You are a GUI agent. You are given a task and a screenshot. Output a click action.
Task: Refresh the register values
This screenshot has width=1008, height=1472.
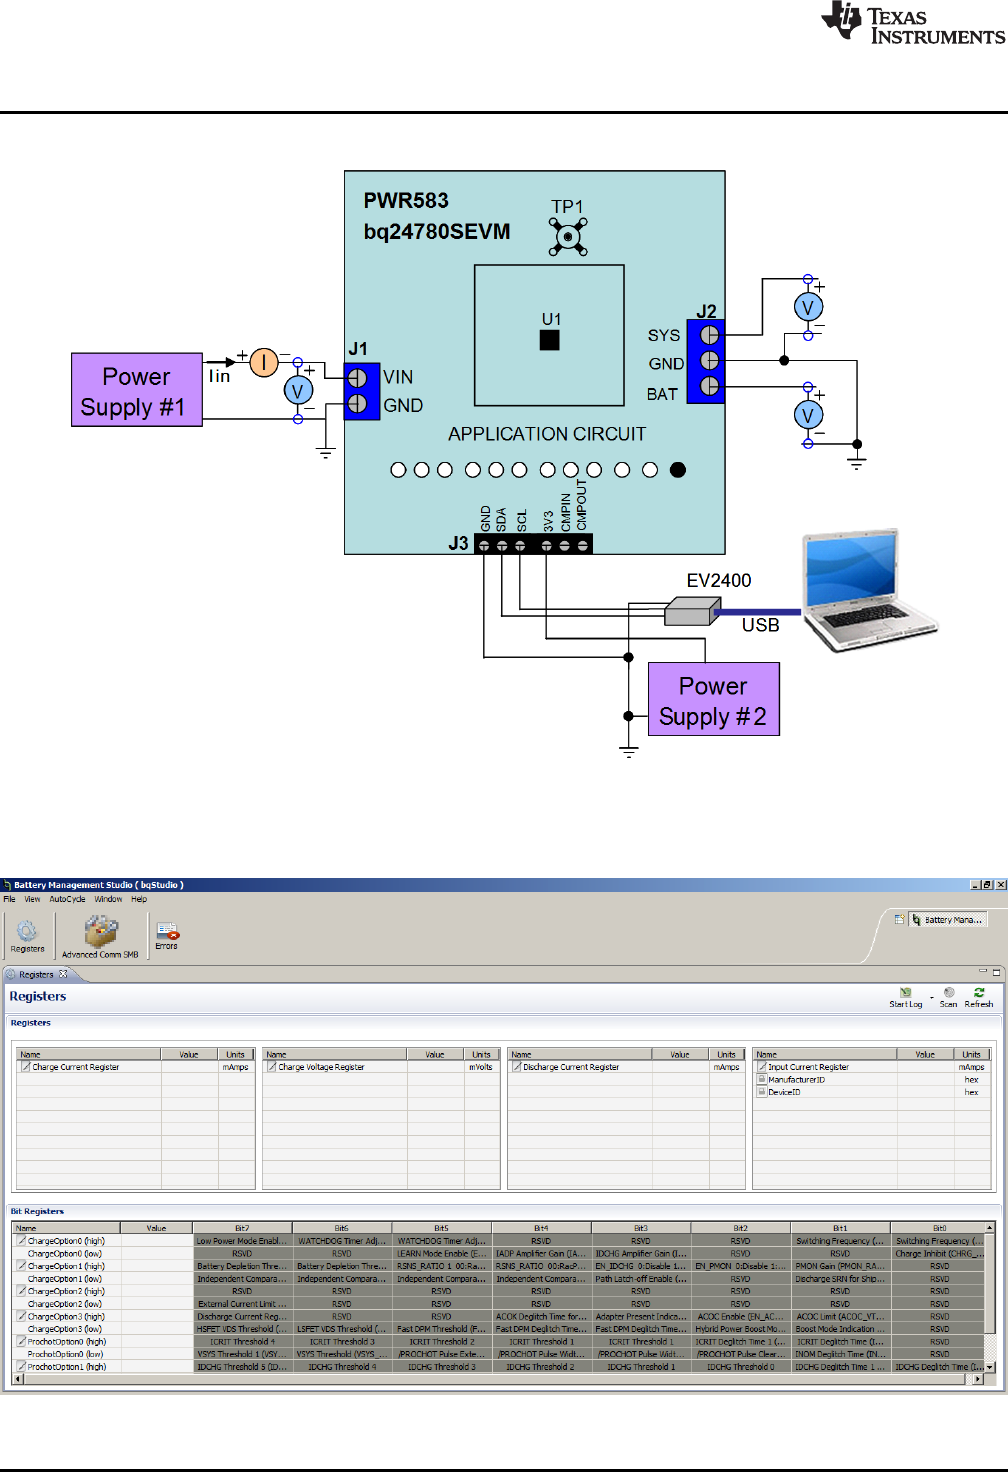point(978,992)
